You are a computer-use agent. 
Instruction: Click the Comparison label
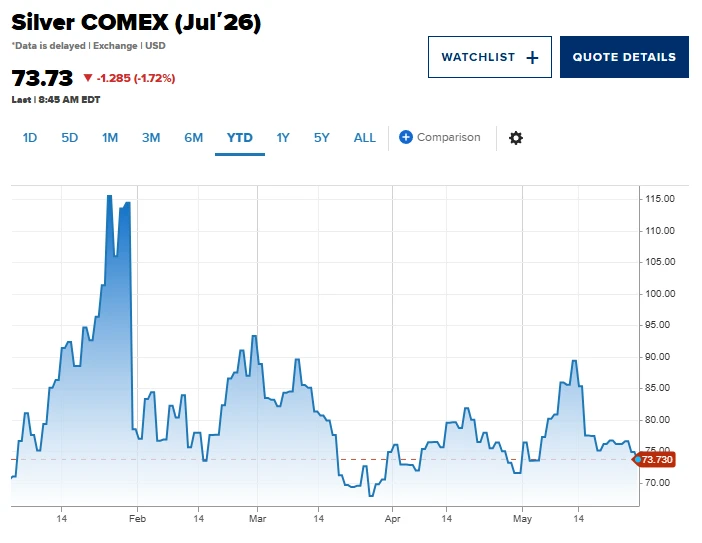(449, 137)
